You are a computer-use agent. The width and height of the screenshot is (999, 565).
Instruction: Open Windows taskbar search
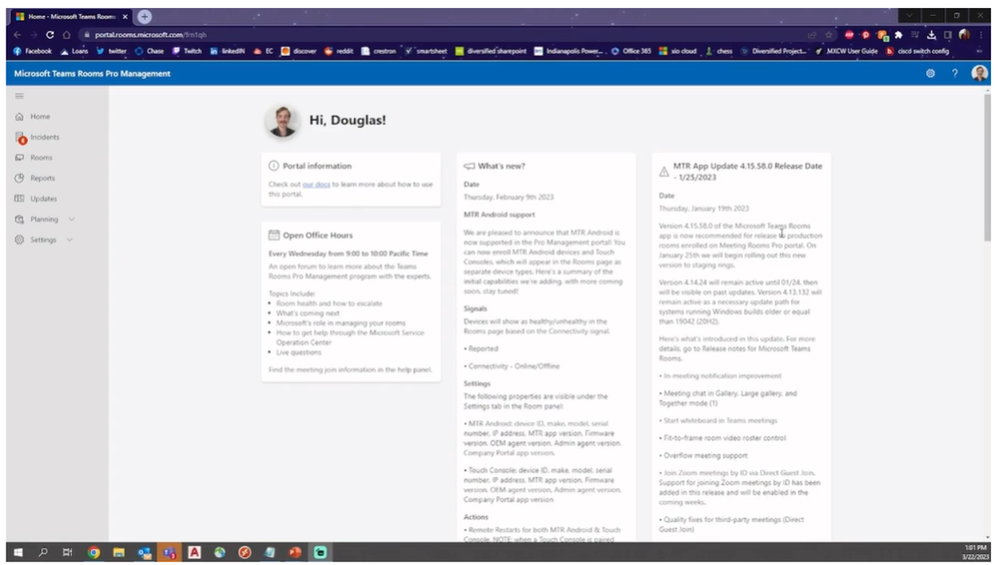(43, 552)
